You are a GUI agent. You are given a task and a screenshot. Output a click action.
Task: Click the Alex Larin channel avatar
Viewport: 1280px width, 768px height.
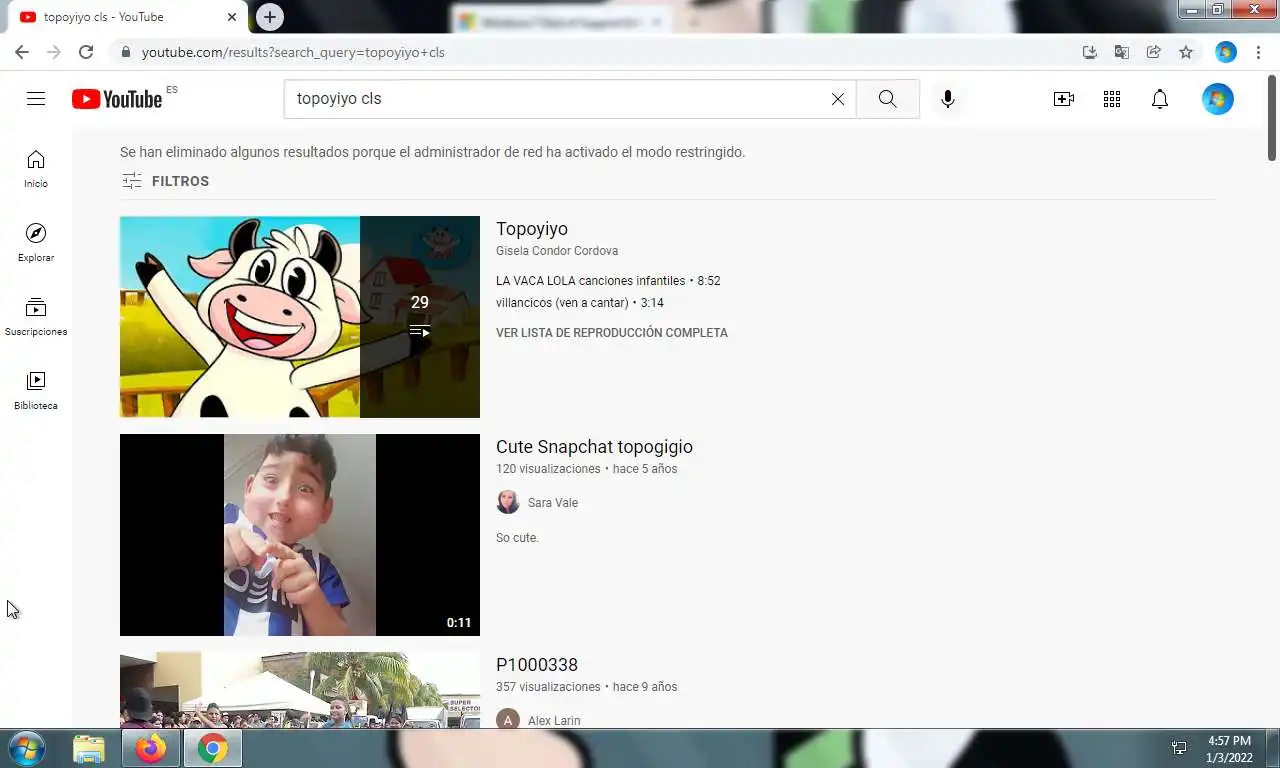[508, 719]
